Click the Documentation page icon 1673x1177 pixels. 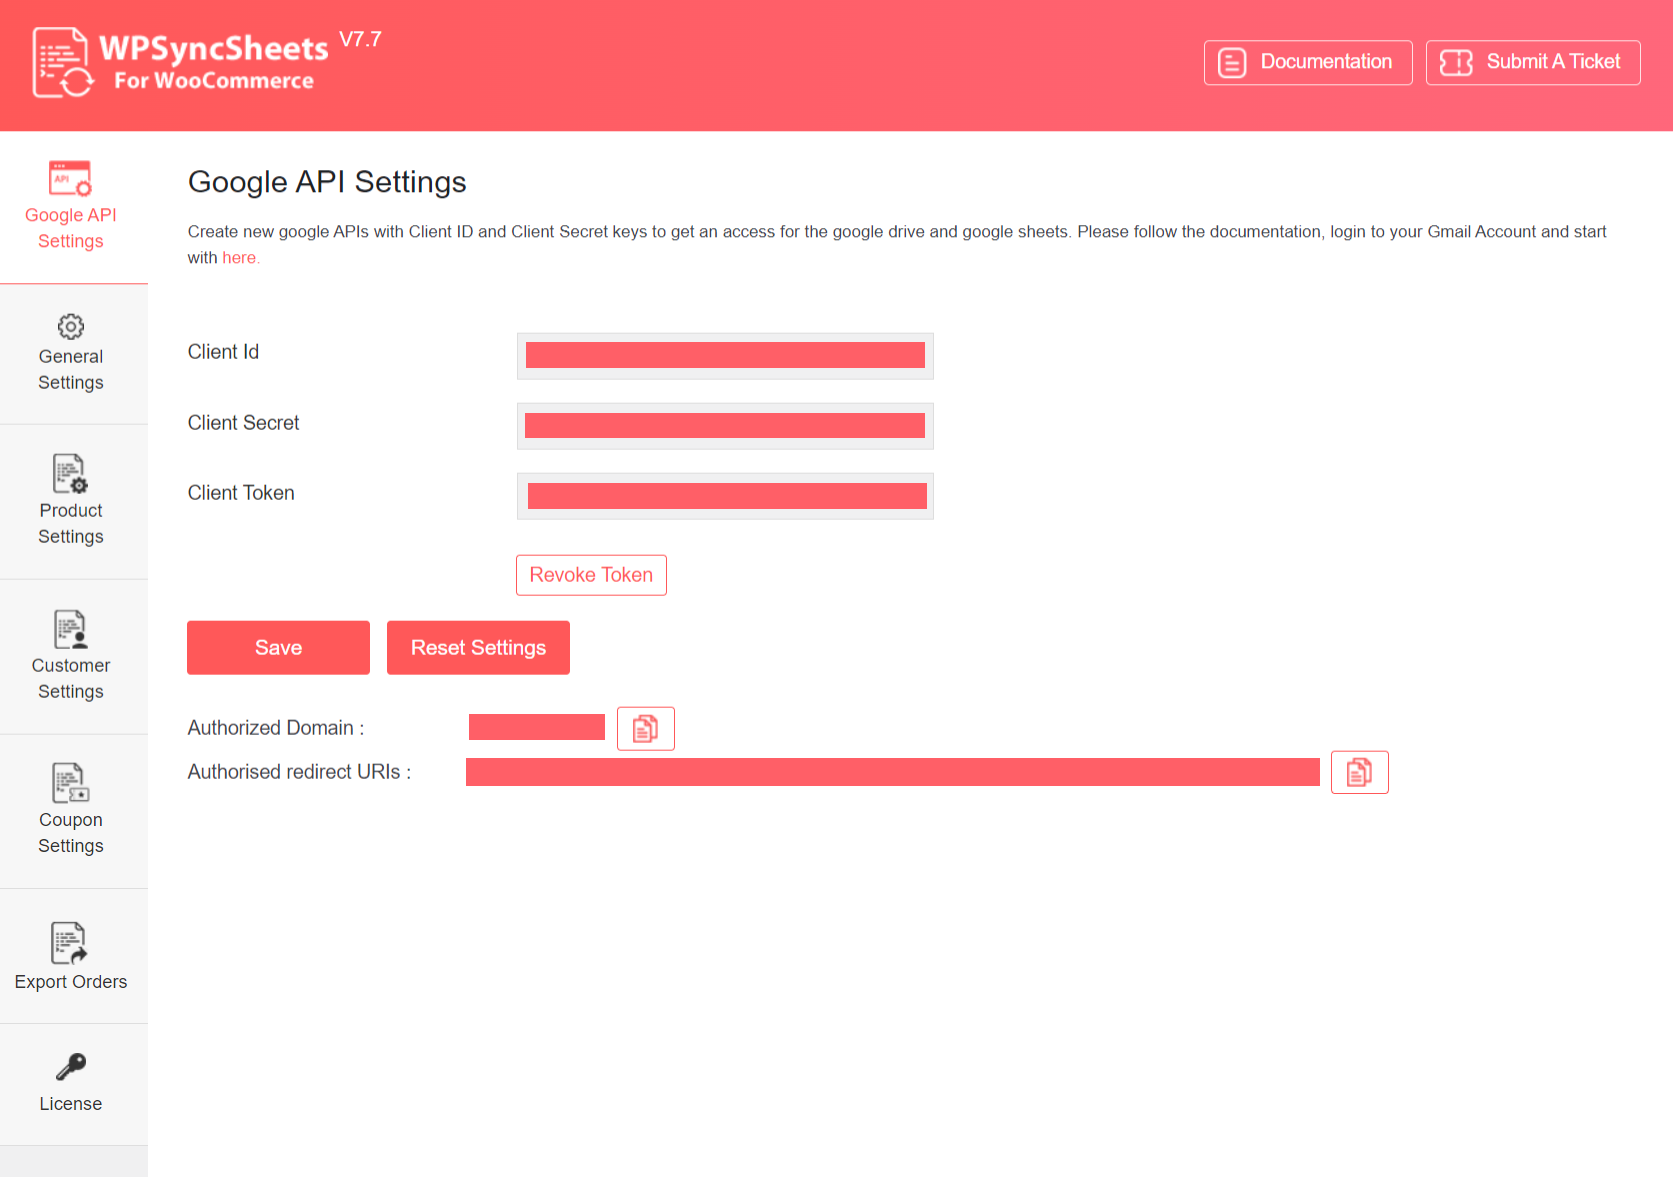click(x=1232, y=63)
